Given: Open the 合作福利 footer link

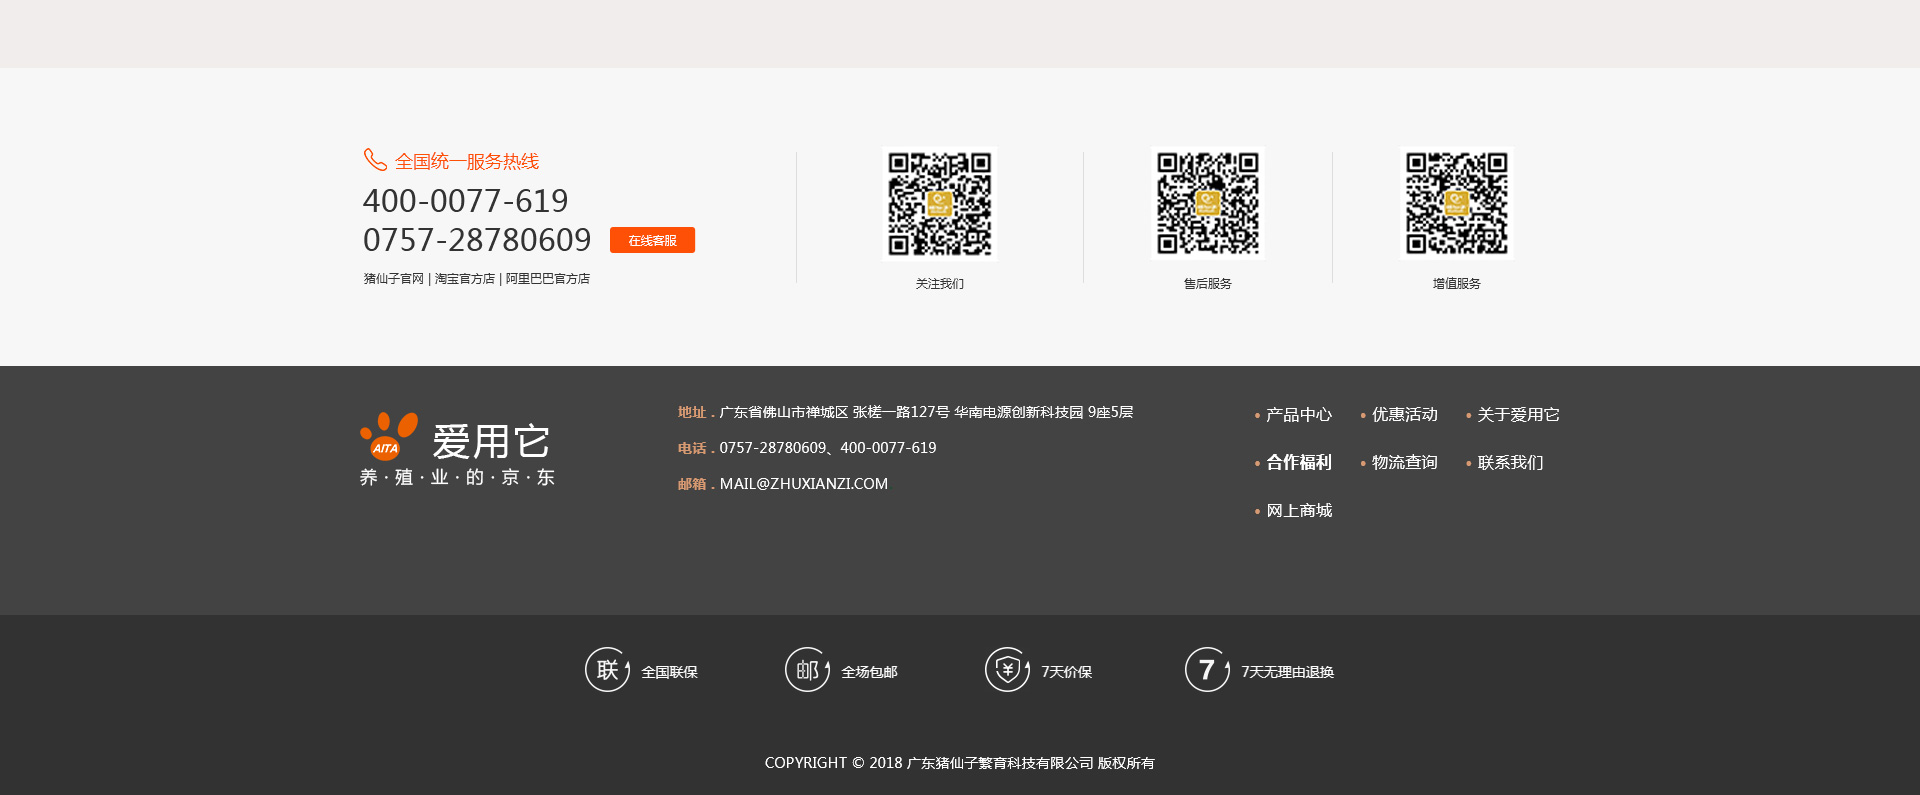Looking at the screenshot, I should pyautogui.click(x=1299, y=463).
